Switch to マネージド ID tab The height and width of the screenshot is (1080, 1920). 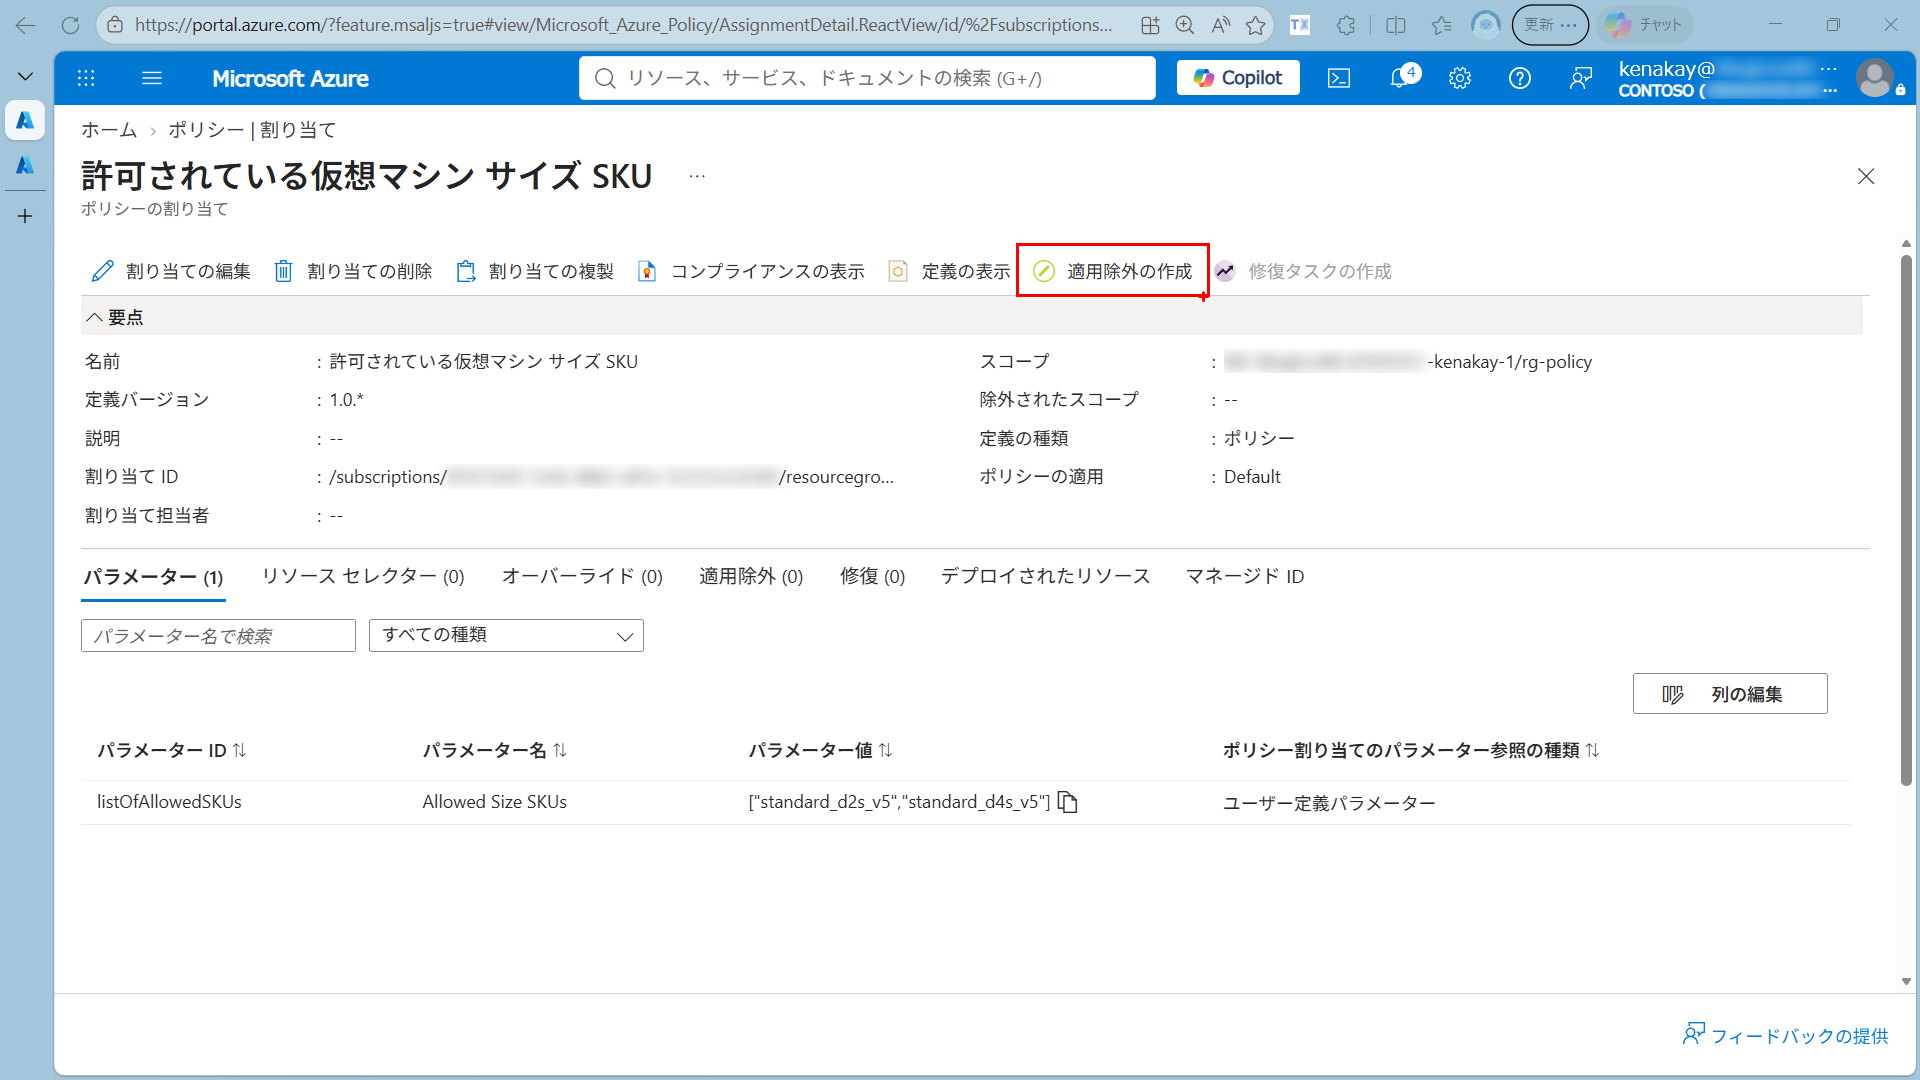point(1245,576)
